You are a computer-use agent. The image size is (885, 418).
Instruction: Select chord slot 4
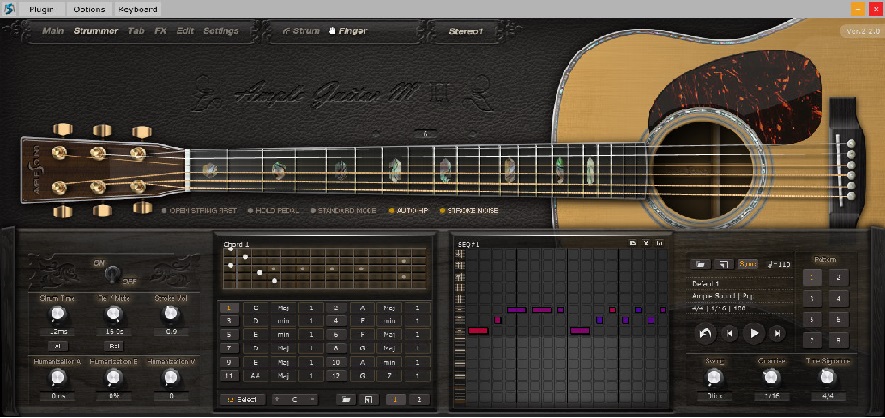pyautogui.click(x=336, y=322)
